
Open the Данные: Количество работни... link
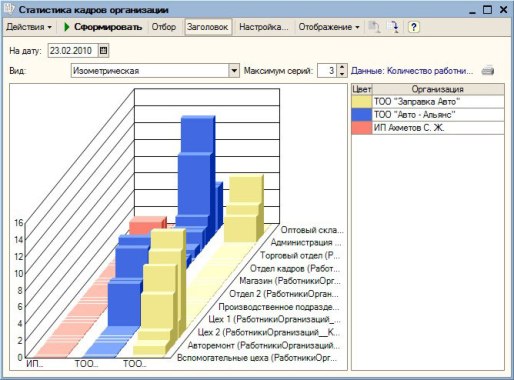[x=412, y=71]
